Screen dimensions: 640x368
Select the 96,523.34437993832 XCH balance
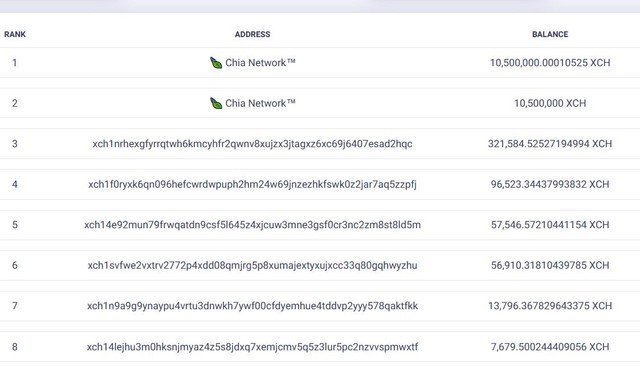[550, 184]
